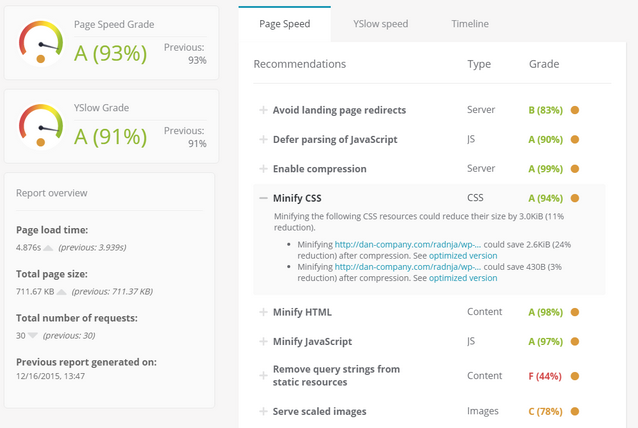This screenshot has height=428, width=638.
Task: Click orange dot on Remove query strings row
Action: [575, 375]
